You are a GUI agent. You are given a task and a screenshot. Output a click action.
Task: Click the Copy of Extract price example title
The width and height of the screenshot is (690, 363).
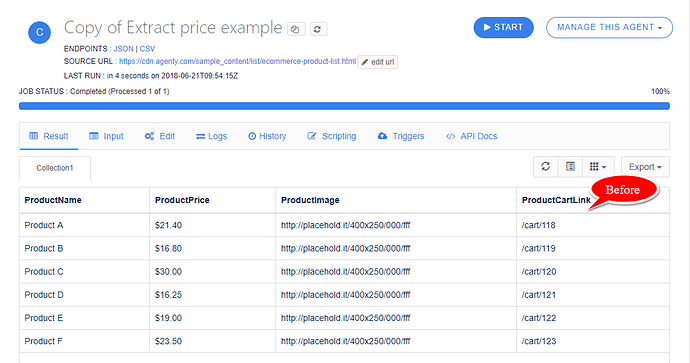[x=173, y=28]
